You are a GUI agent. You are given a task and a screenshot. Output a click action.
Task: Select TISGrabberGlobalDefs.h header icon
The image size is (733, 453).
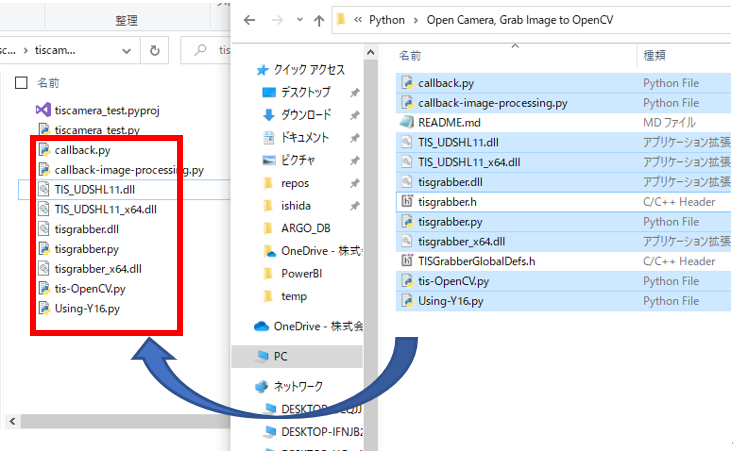(407, 261)
